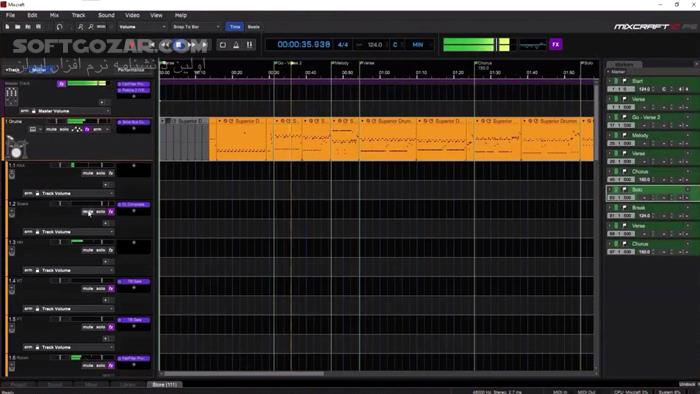
Task: Open the Master track fx button
Action: (x=61, y=83)
